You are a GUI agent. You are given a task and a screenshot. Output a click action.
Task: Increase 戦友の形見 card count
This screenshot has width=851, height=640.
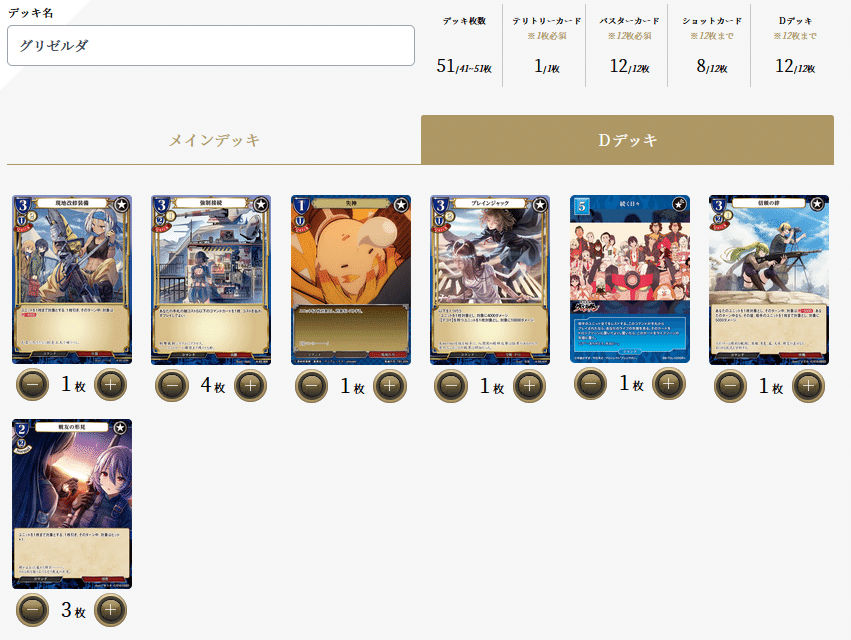coord(111,610)
